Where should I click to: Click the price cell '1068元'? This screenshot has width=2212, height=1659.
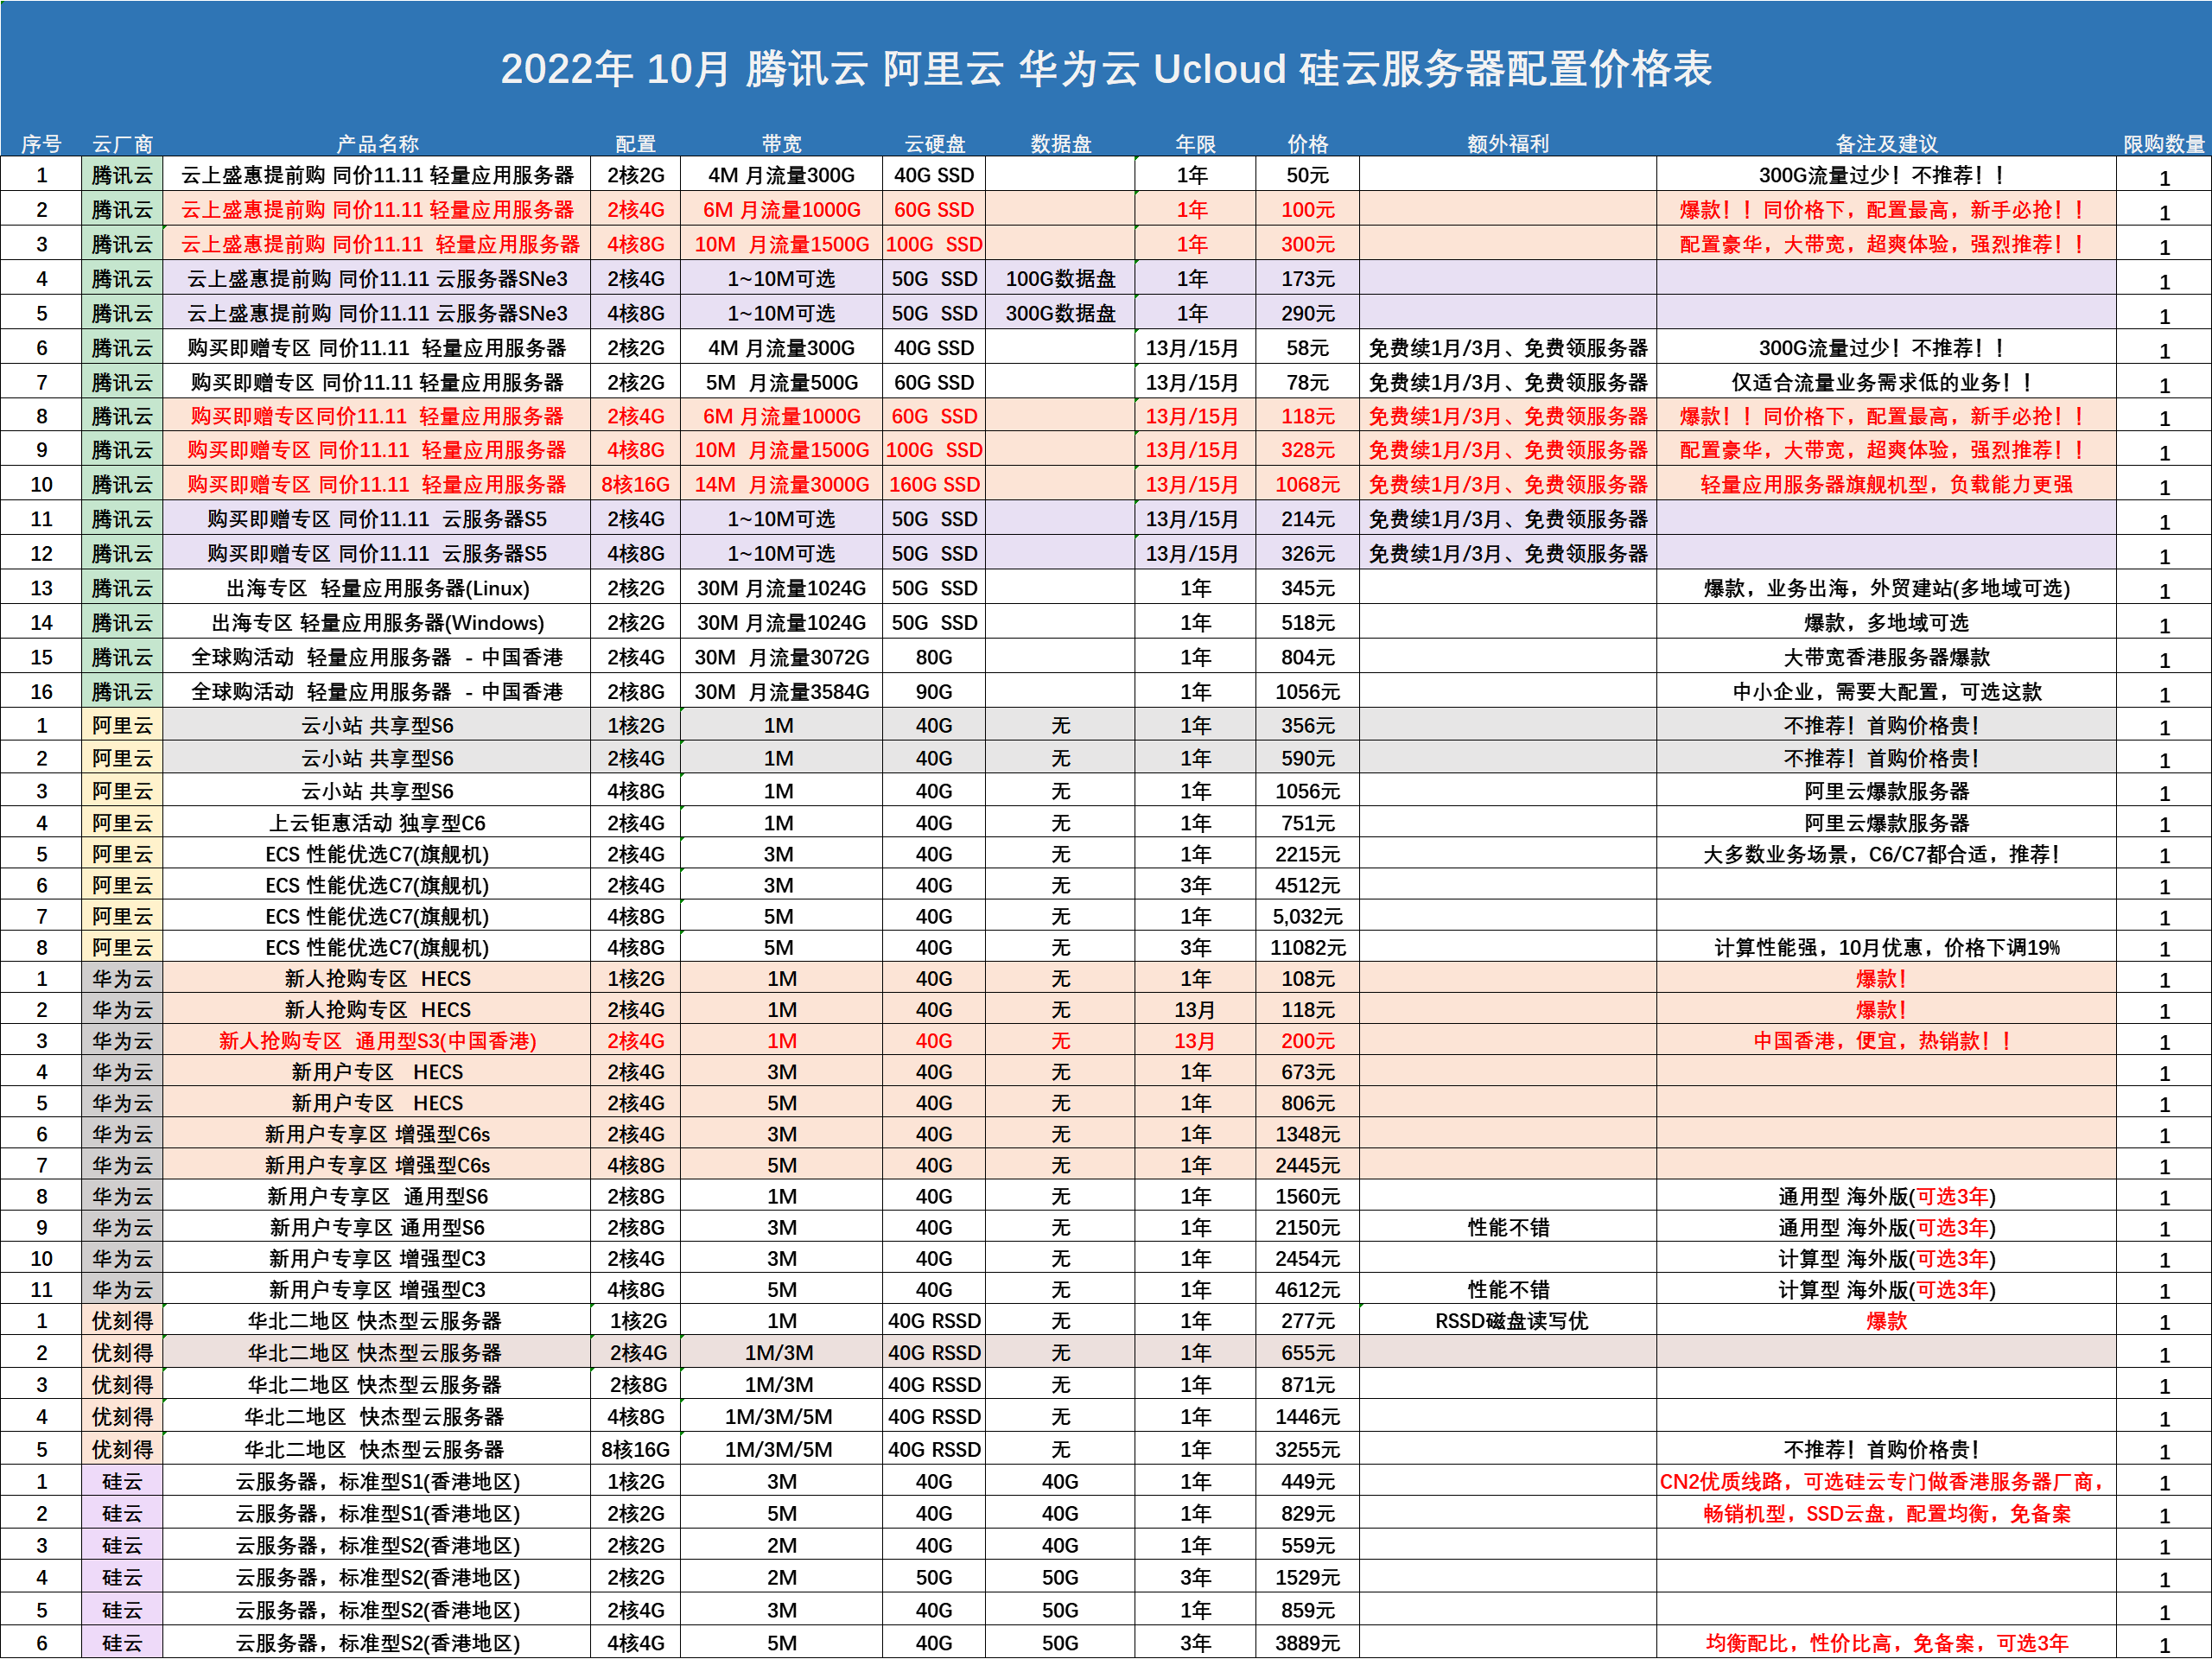[x=1307, y=485]
